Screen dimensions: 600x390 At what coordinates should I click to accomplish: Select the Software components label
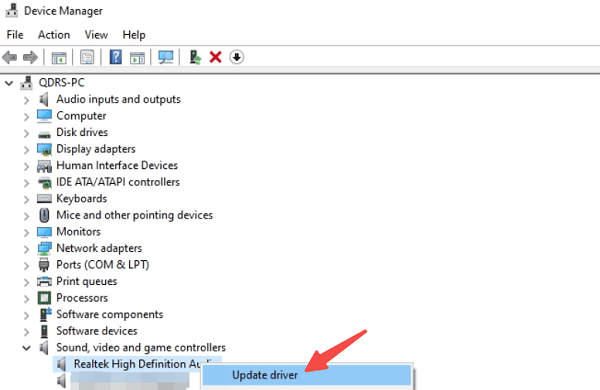tap(109, 314)
